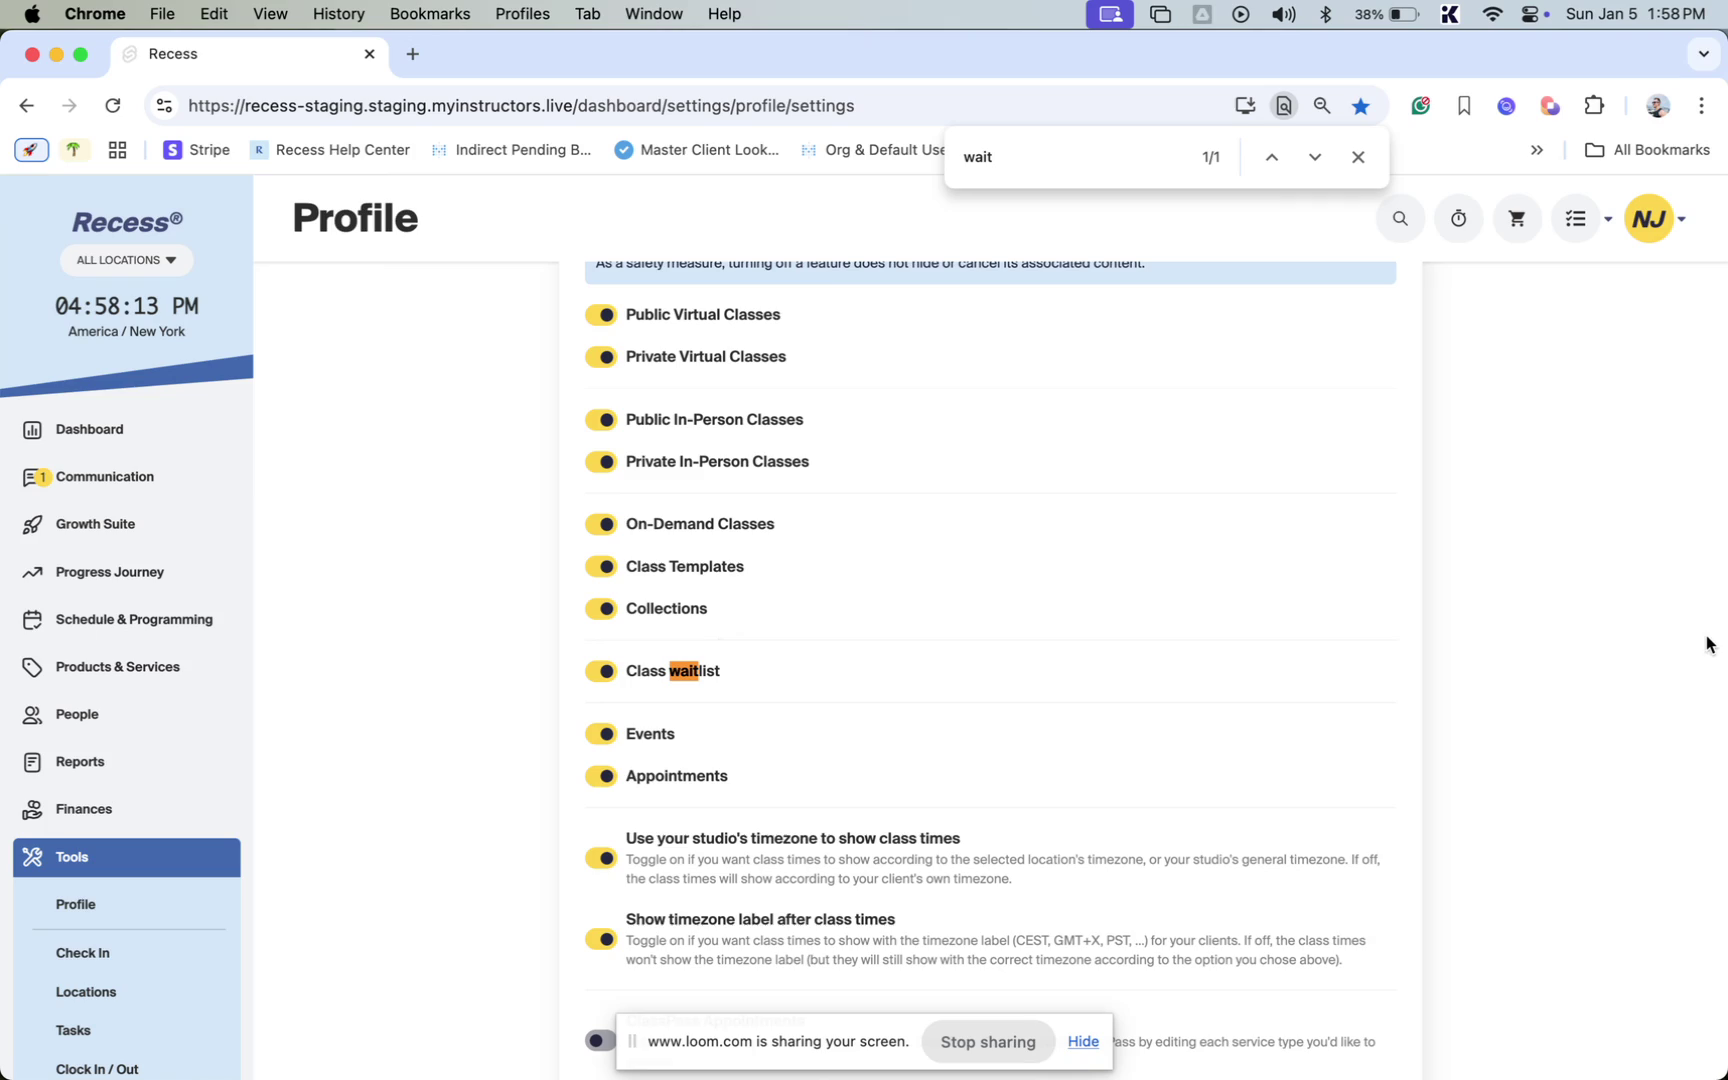Go back with the browser back arrow
This screenshot has height=1080, width=1728.
[27, 106]
